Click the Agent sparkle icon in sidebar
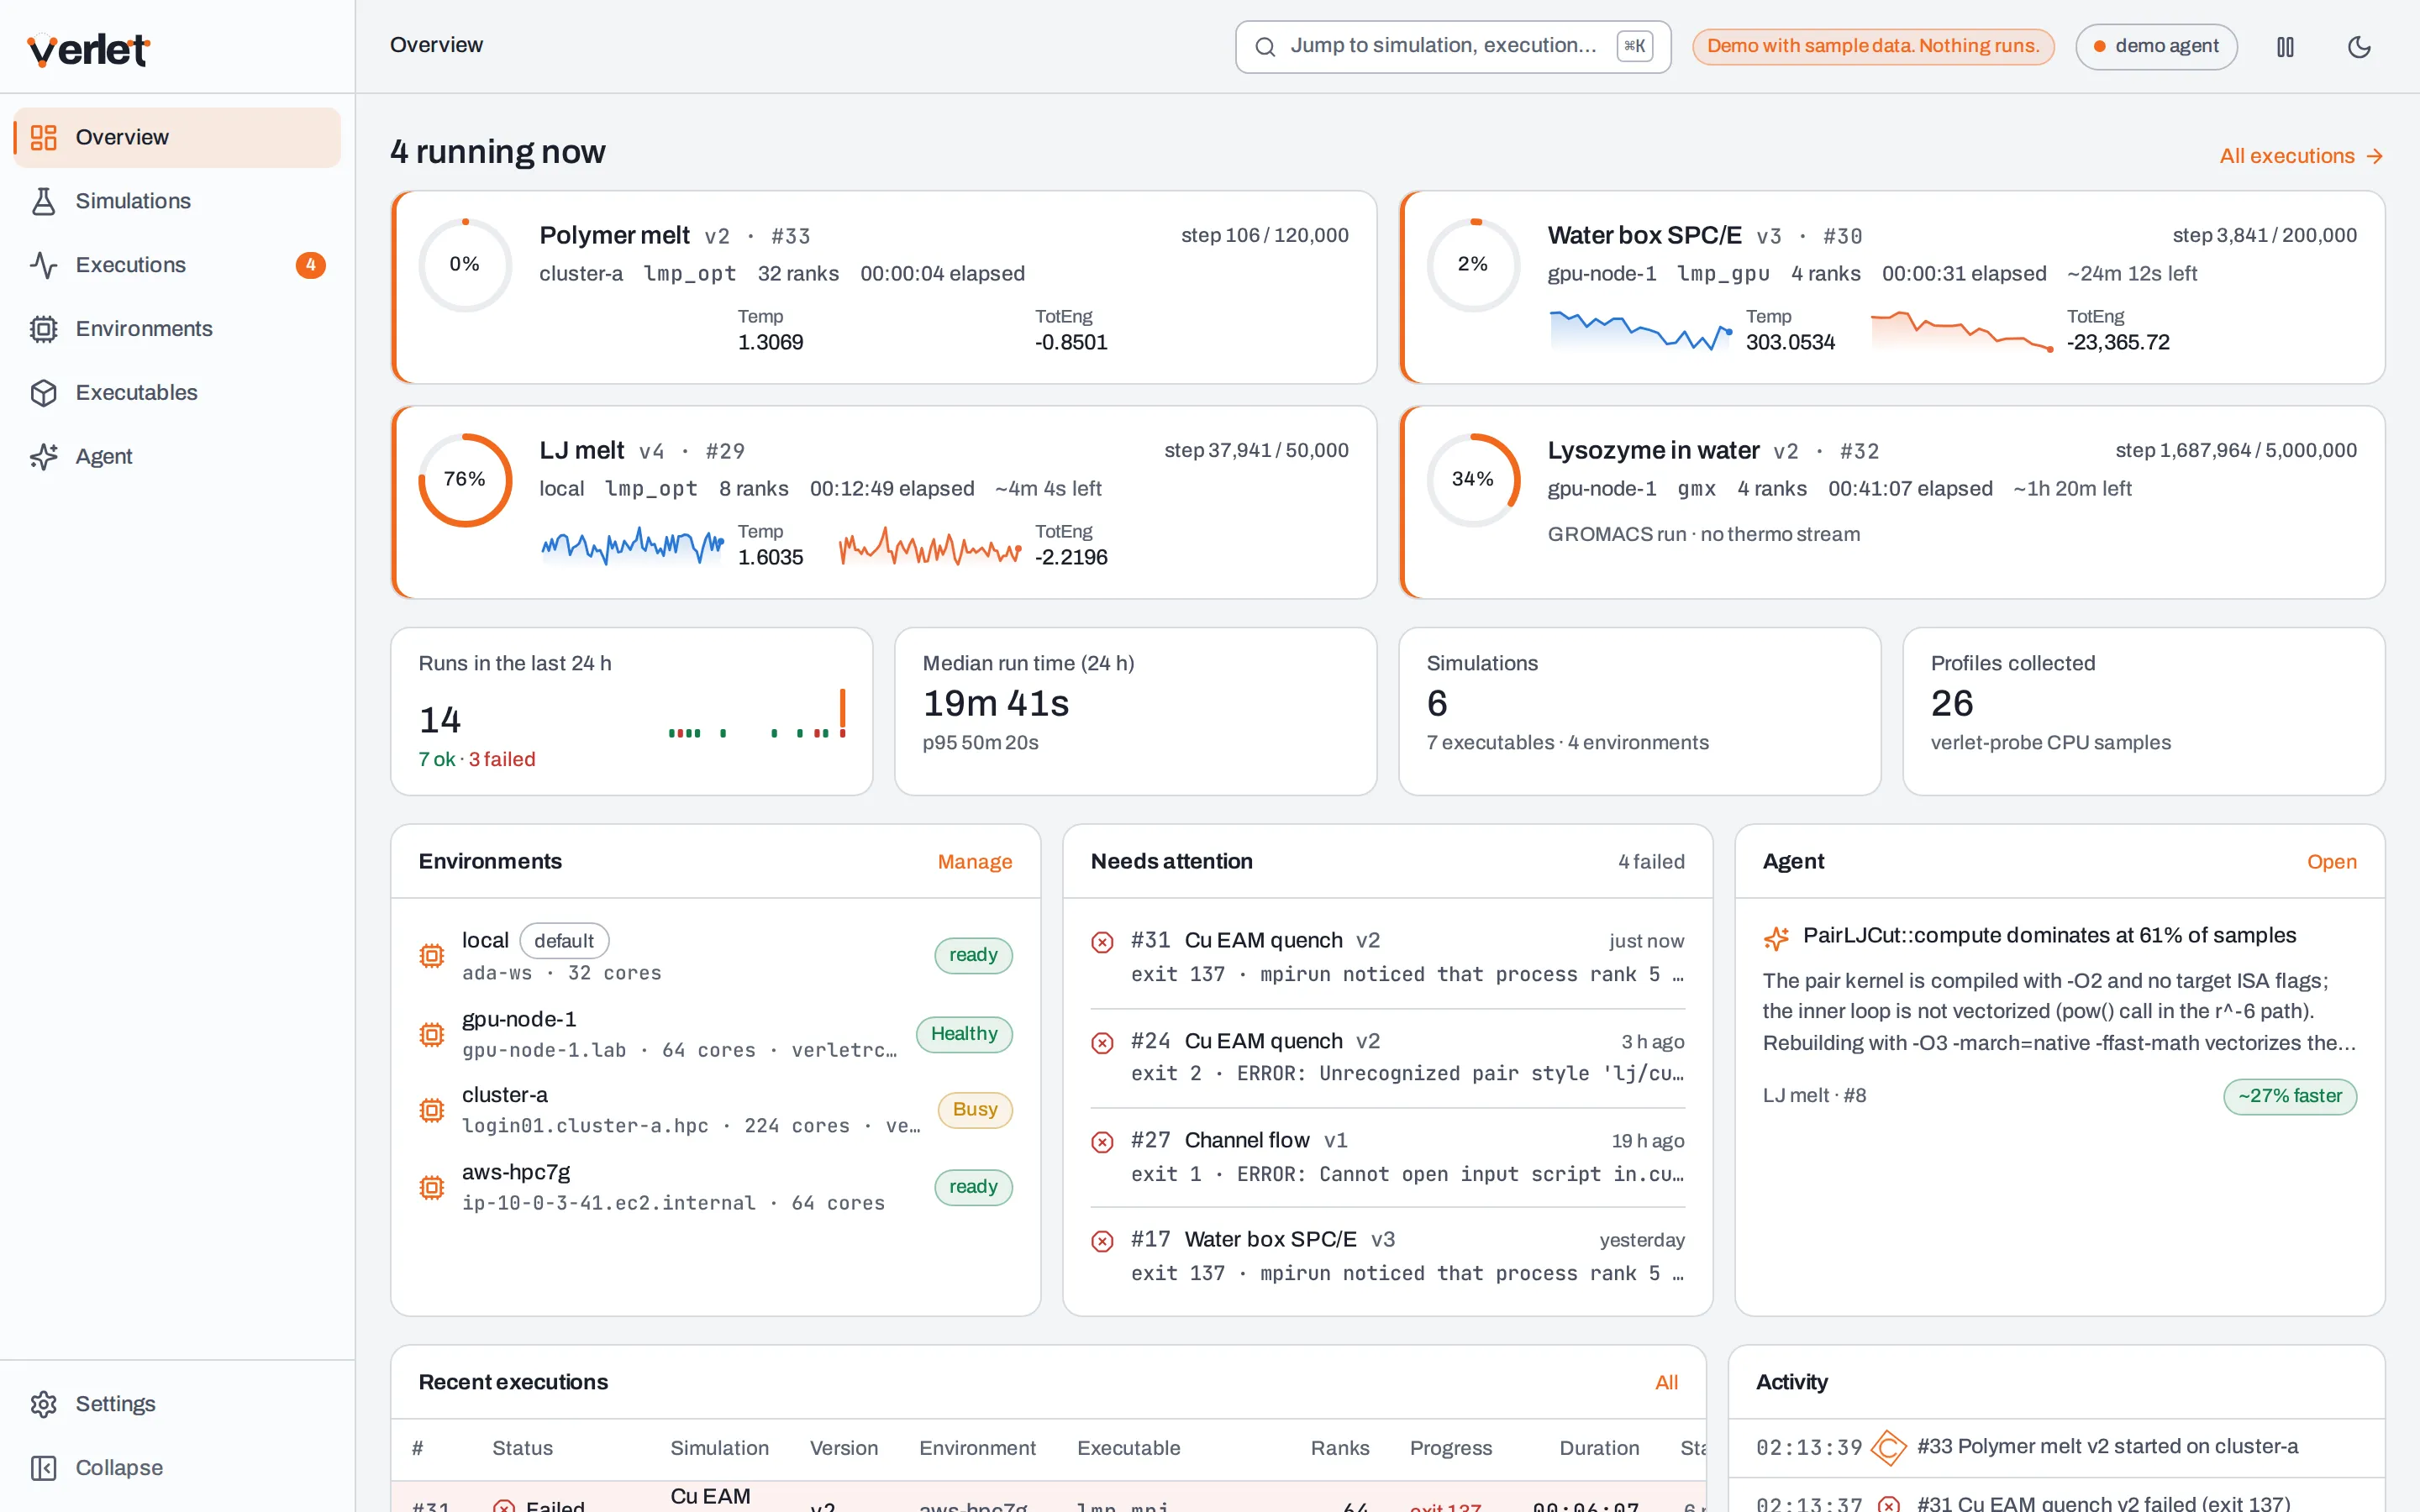The height and width of the screenshot is (1512, 2420). [x=43, y=457]
